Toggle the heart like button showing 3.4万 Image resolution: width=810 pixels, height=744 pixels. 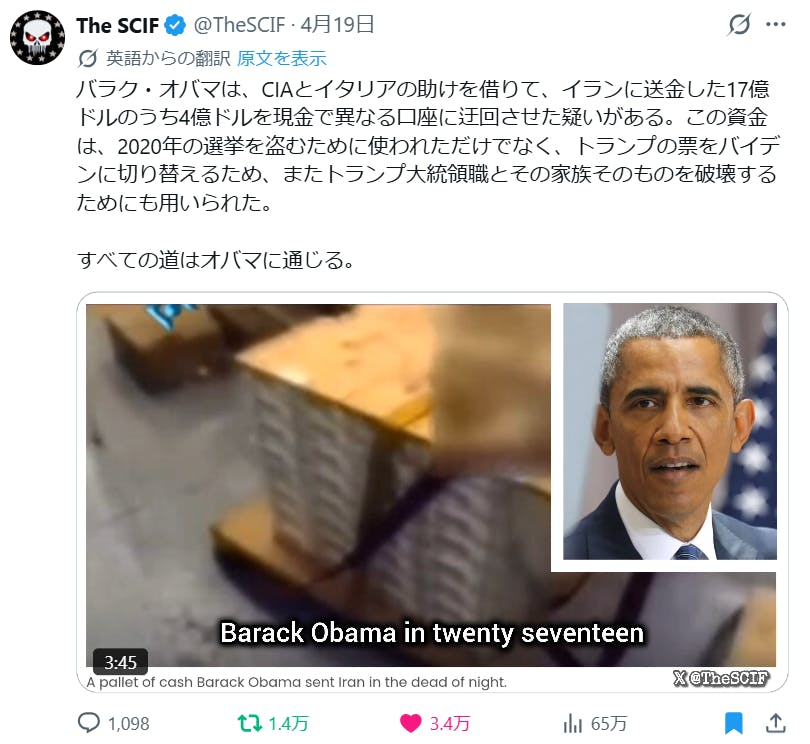[411, 723]
